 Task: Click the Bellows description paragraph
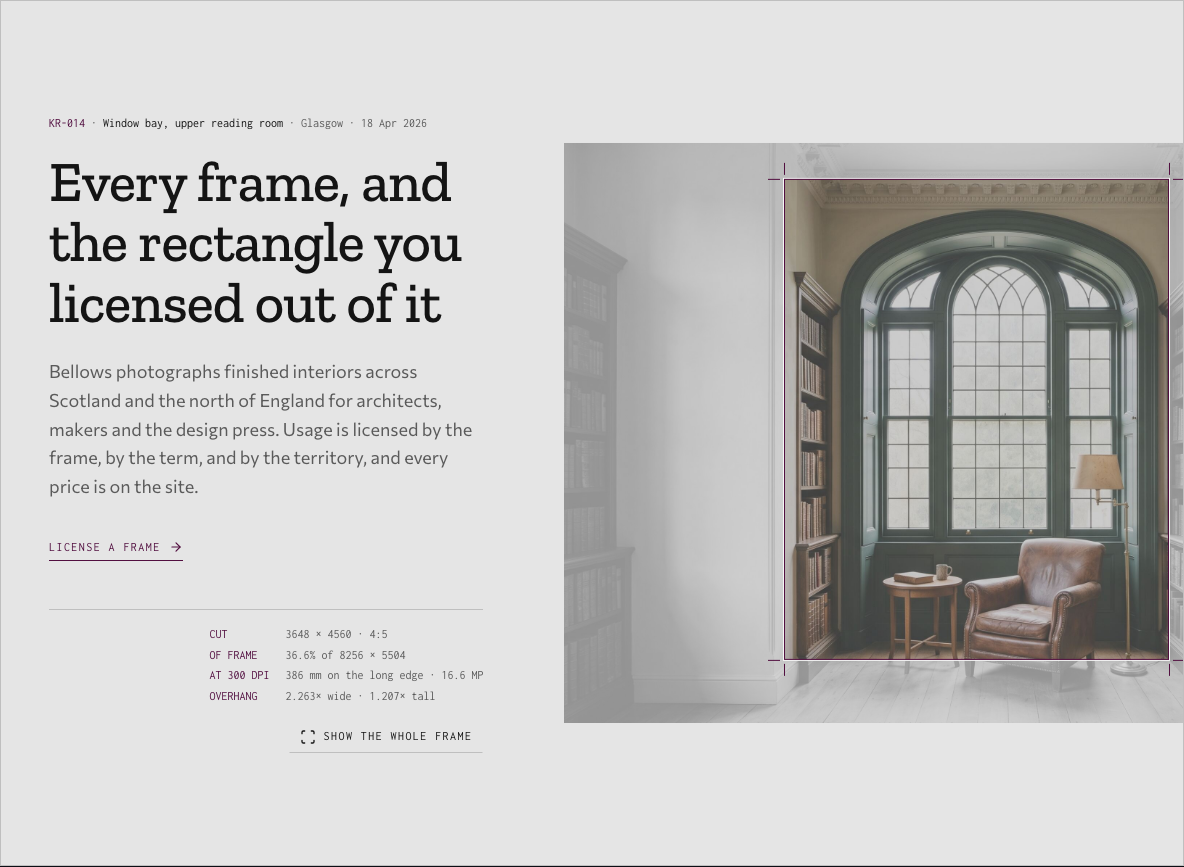coord(261,429)
